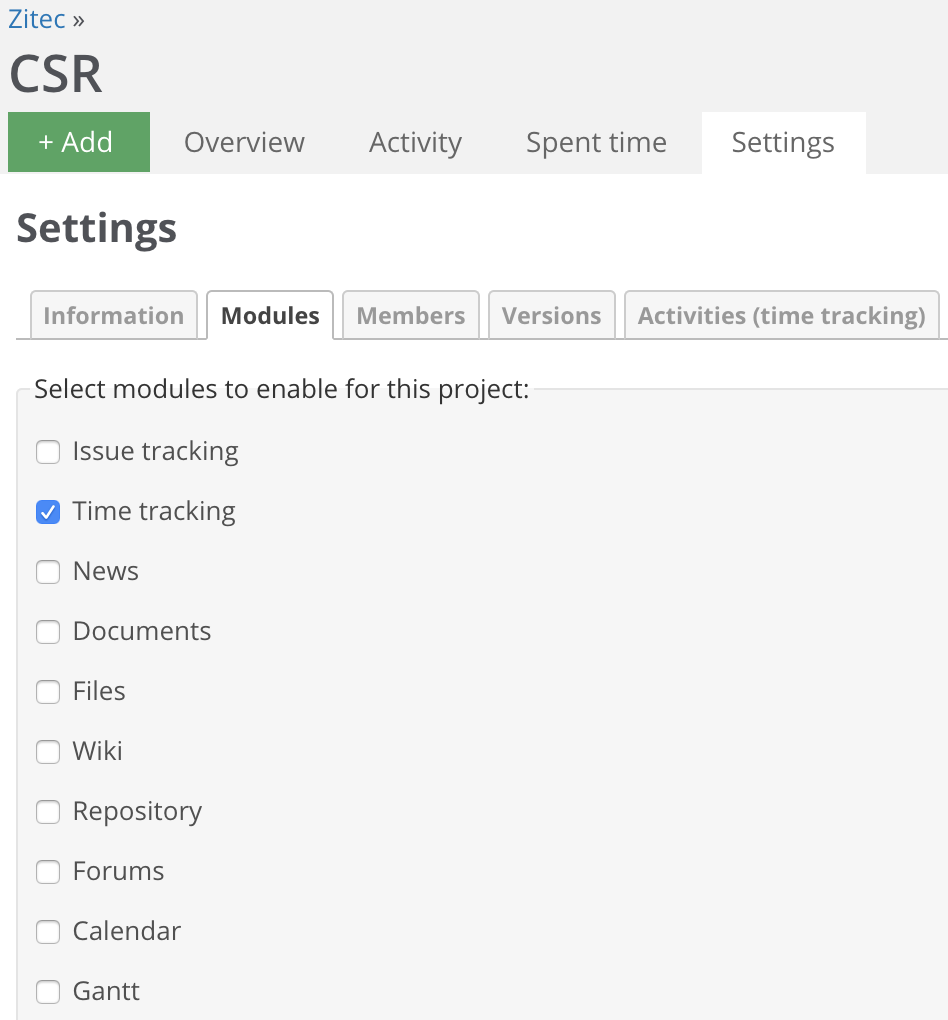Open the Spent time page
The image size is (948, 1020).
click(596, 142)
